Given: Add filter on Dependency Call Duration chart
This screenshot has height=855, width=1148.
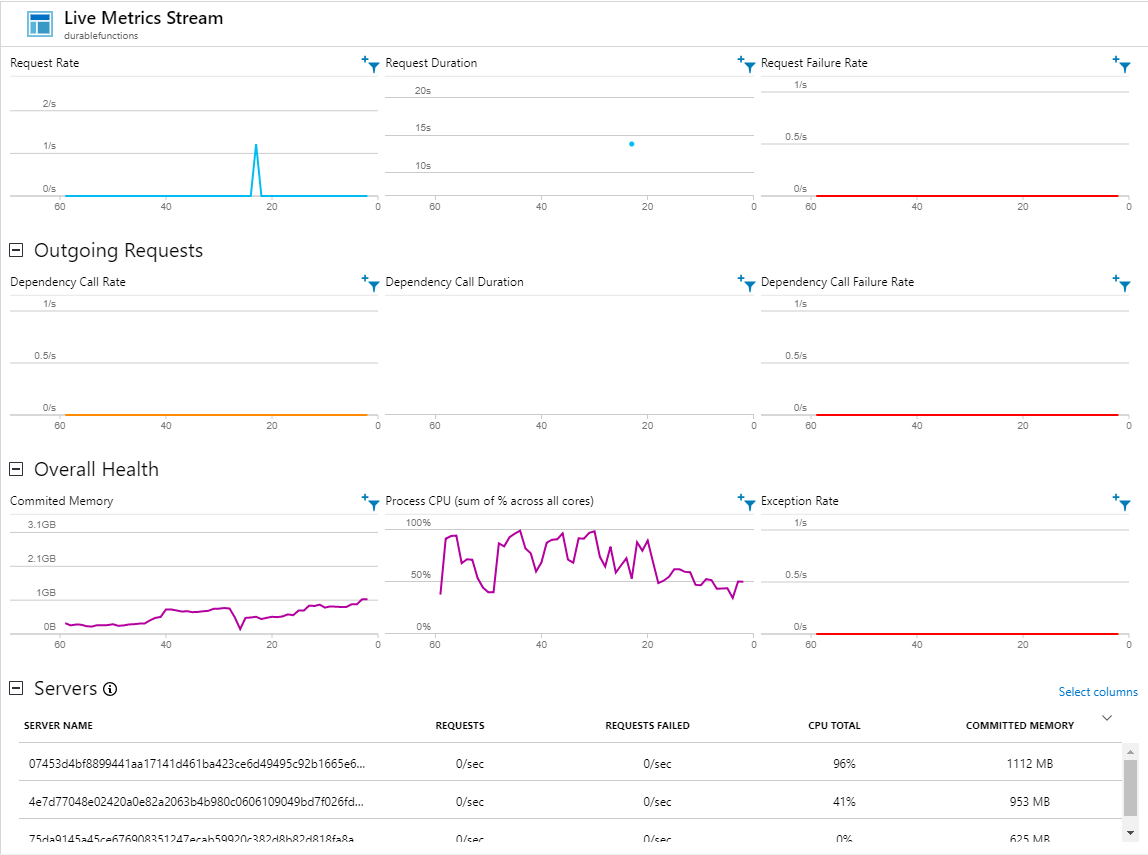Looking at the screenshot, I should (746, 283).
